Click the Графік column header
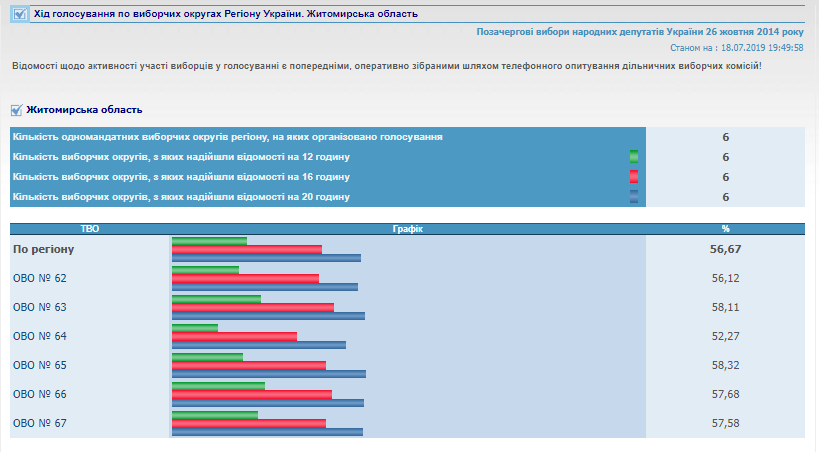Image resolution: width=819 pixels, height=452 pixels. point(408,229)
